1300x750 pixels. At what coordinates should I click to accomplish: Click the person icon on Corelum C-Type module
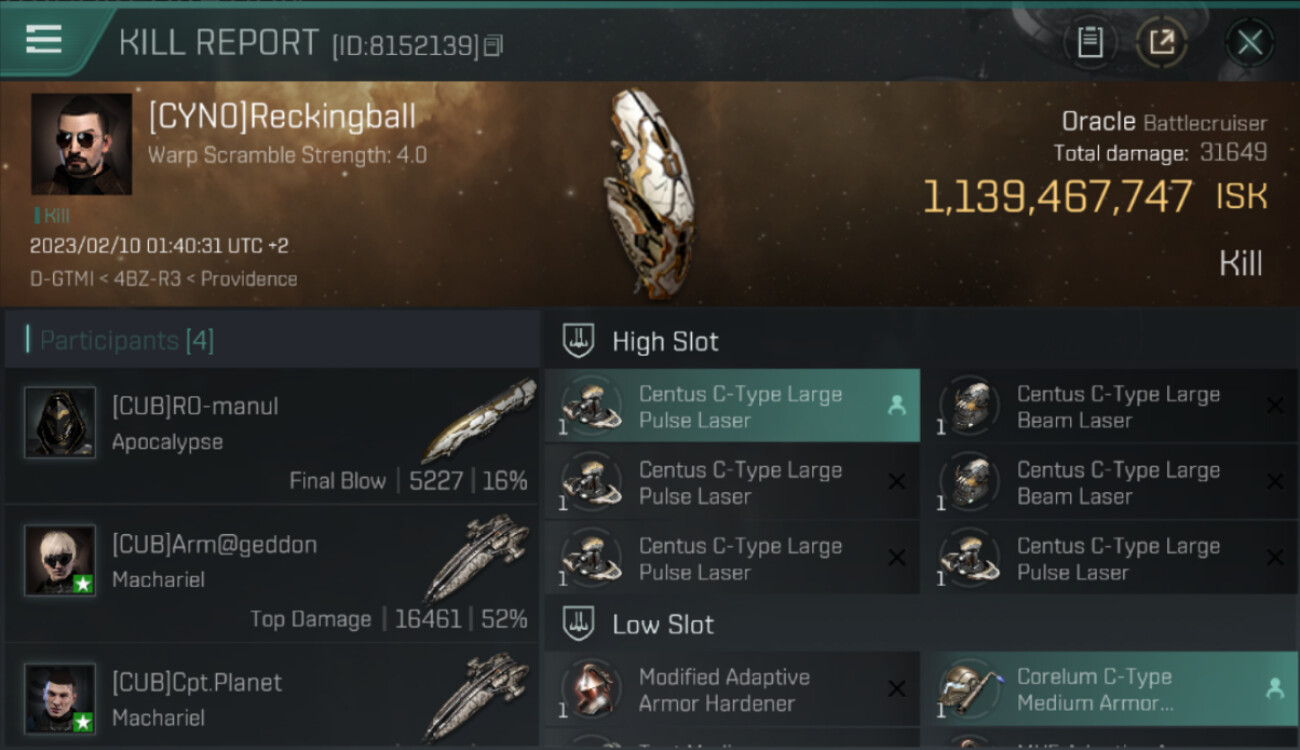click(x=1274, y=688)
